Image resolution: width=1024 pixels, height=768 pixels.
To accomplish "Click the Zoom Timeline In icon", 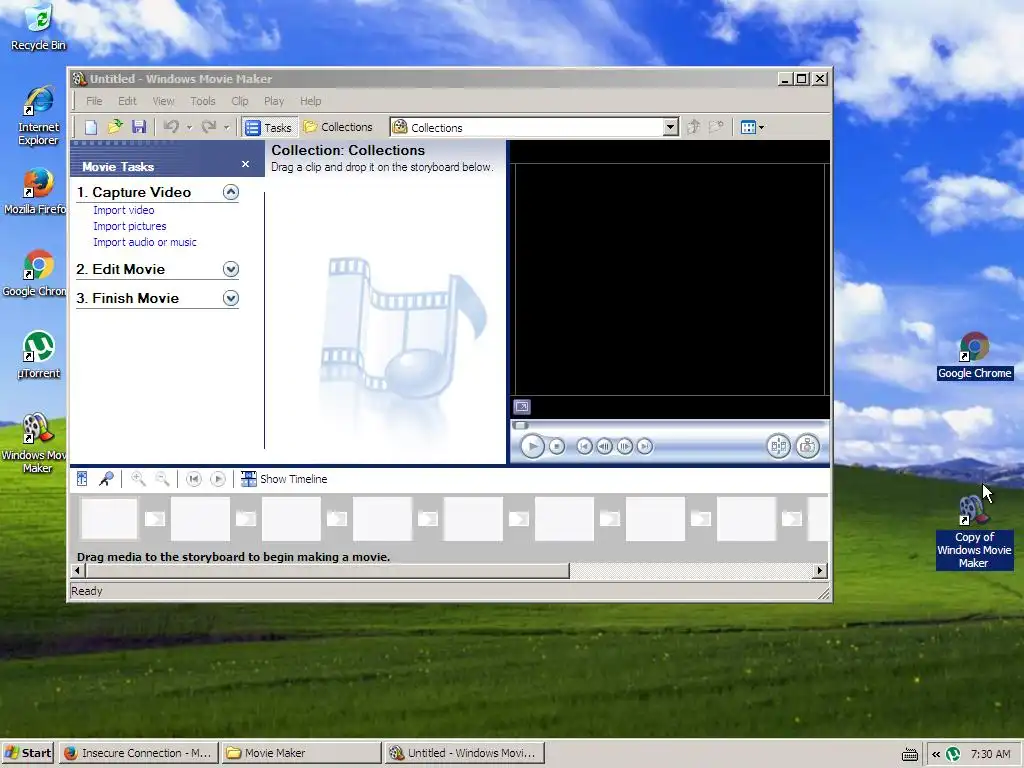I will 138,479.
